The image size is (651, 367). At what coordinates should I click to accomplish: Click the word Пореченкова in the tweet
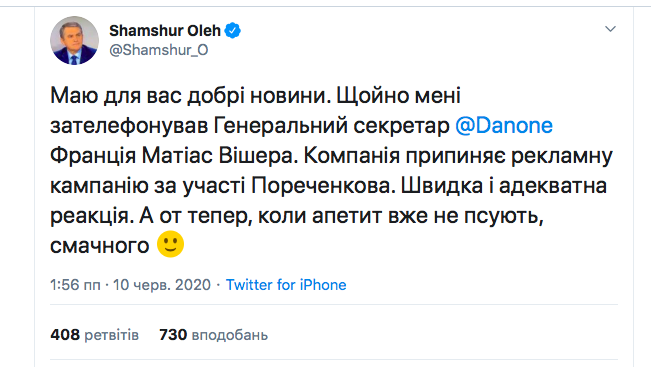click(x=322, y=186)
